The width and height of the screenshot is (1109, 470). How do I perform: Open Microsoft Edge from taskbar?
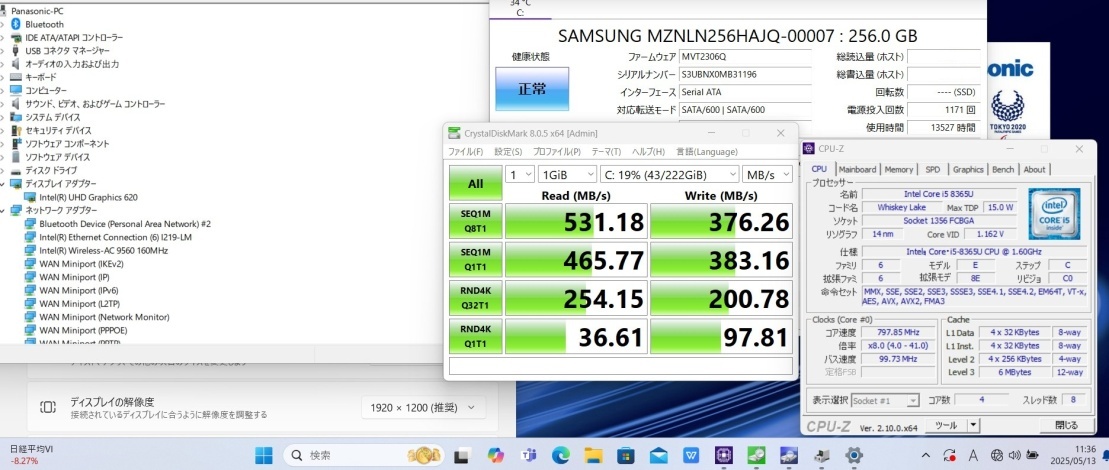[x=561, y=455]
